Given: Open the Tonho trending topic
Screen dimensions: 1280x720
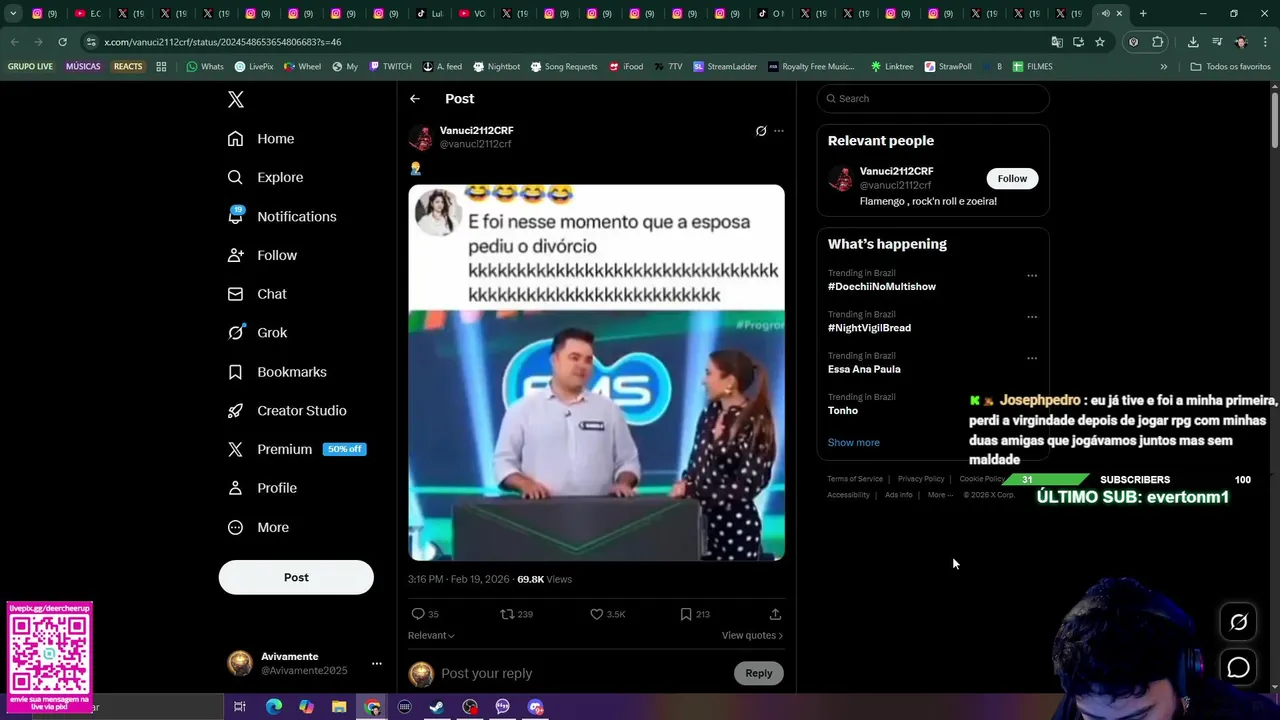Looking at the screenshot, I should point(843,411).
